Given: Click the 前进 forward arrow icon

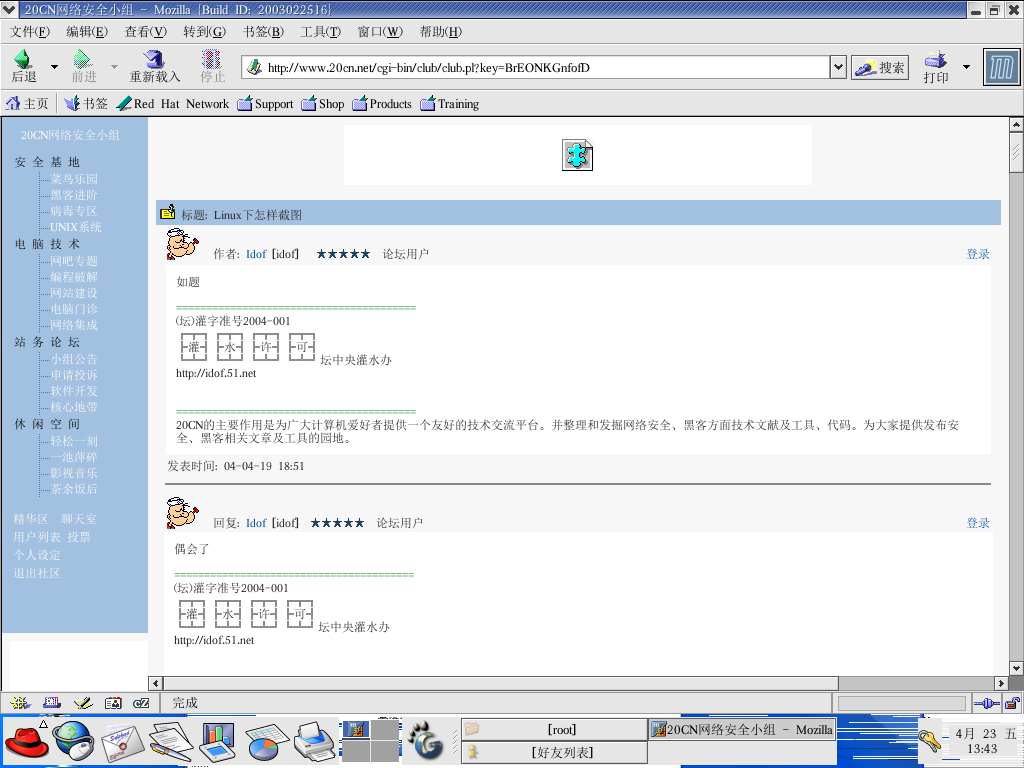Looking at the screenshot, I should click(x=83, y=59).
